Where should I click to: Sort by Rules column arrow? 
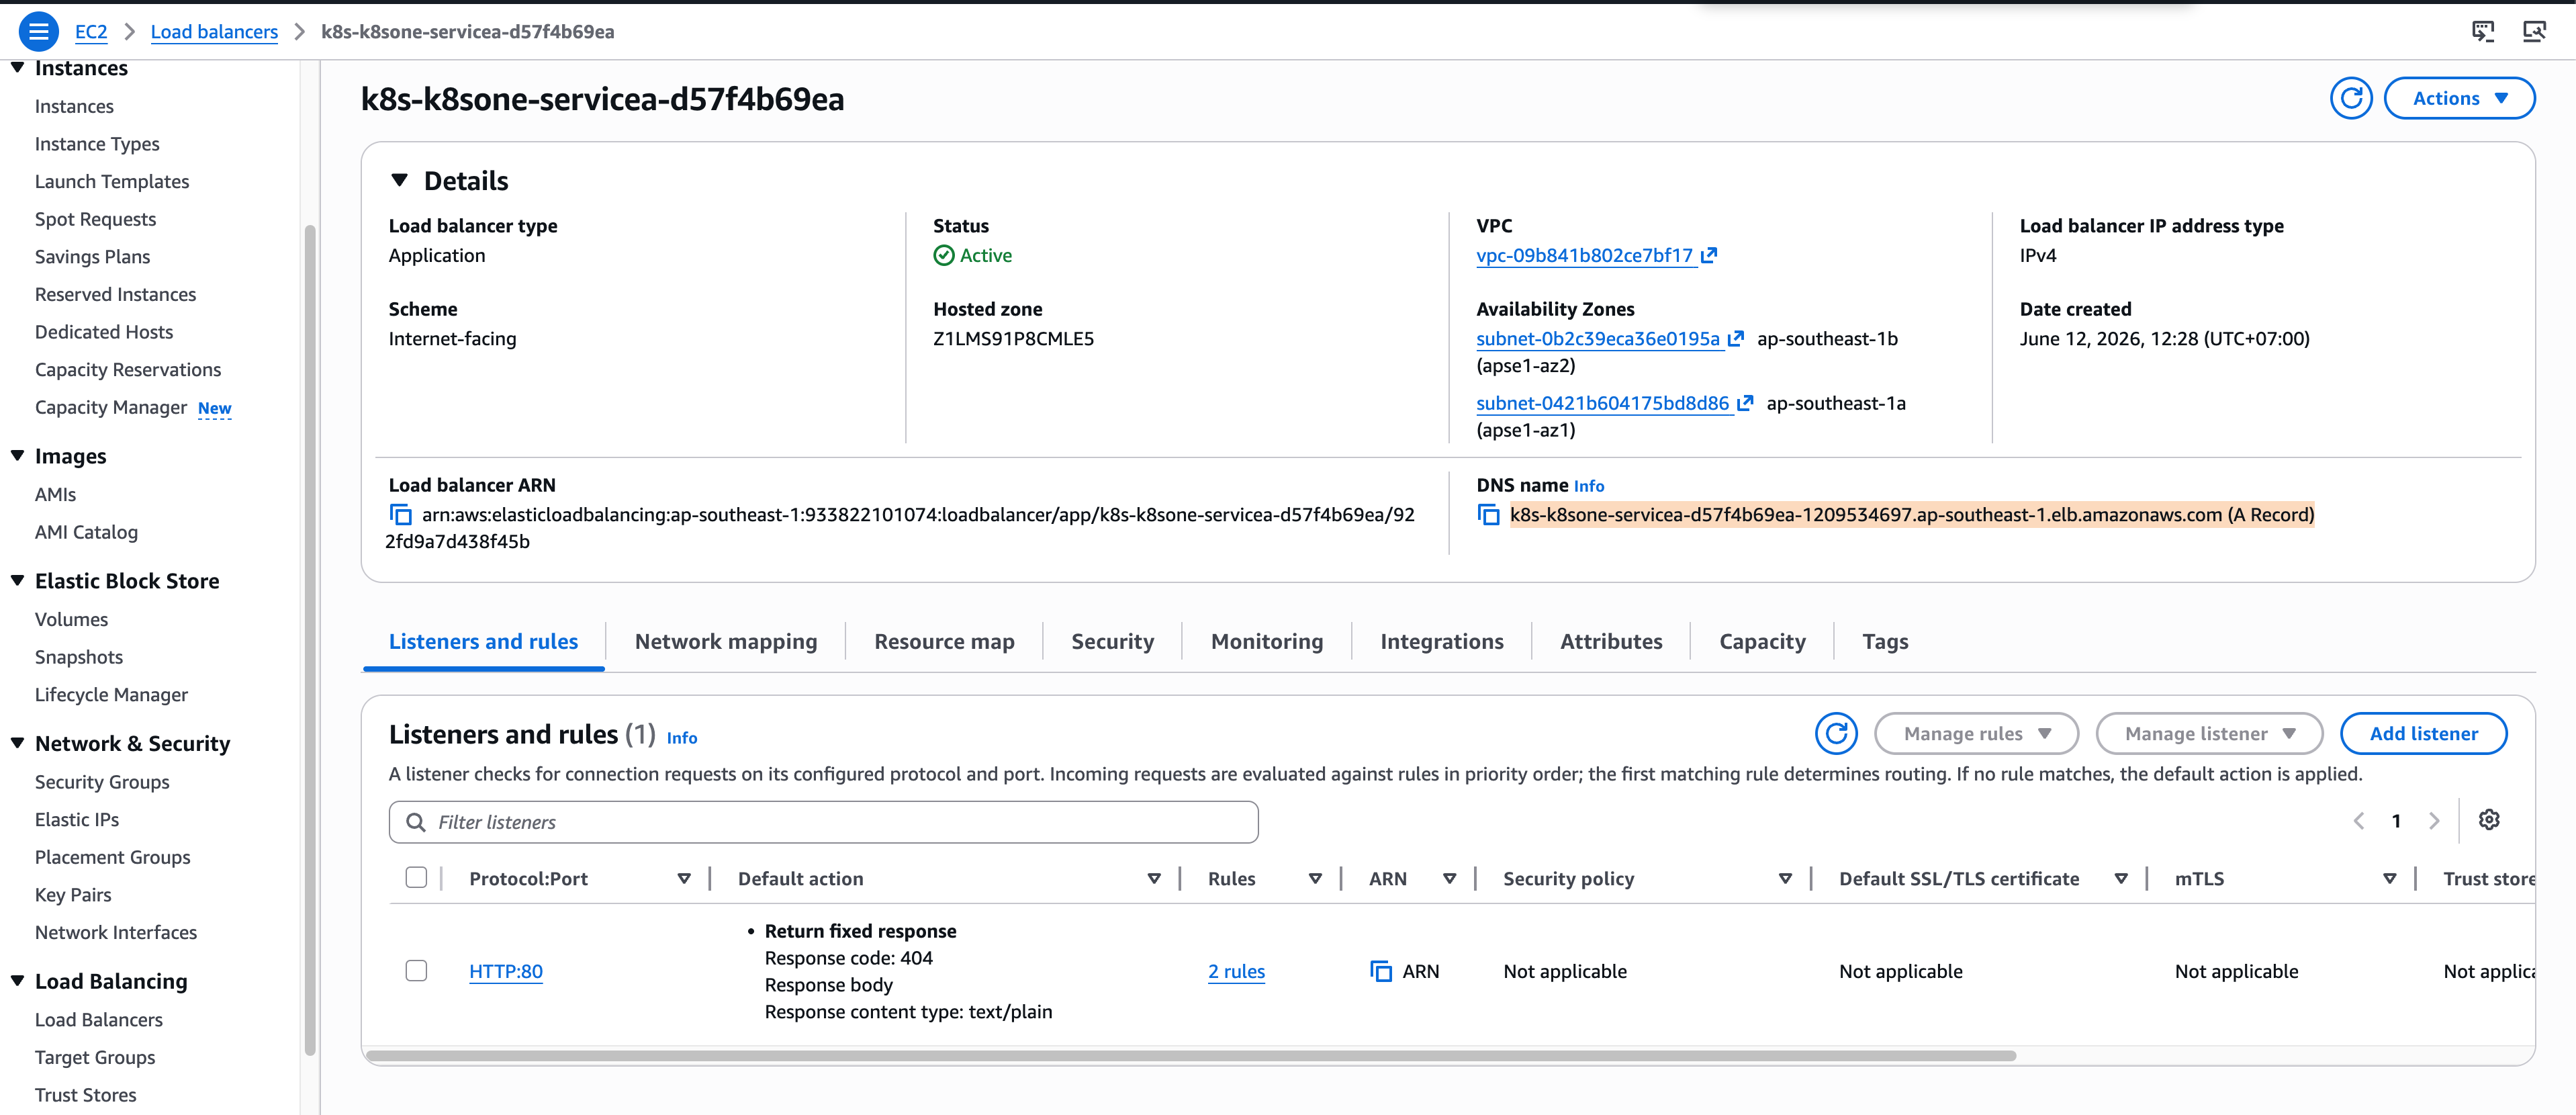1315,879
